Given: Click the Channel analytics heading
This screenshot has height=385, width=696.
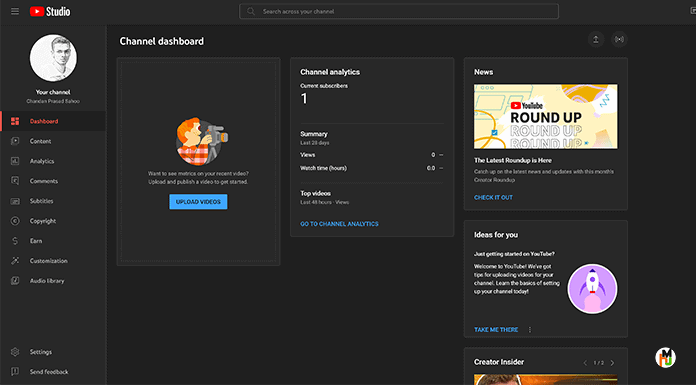Looking at the screenshot, I should 330,72.
